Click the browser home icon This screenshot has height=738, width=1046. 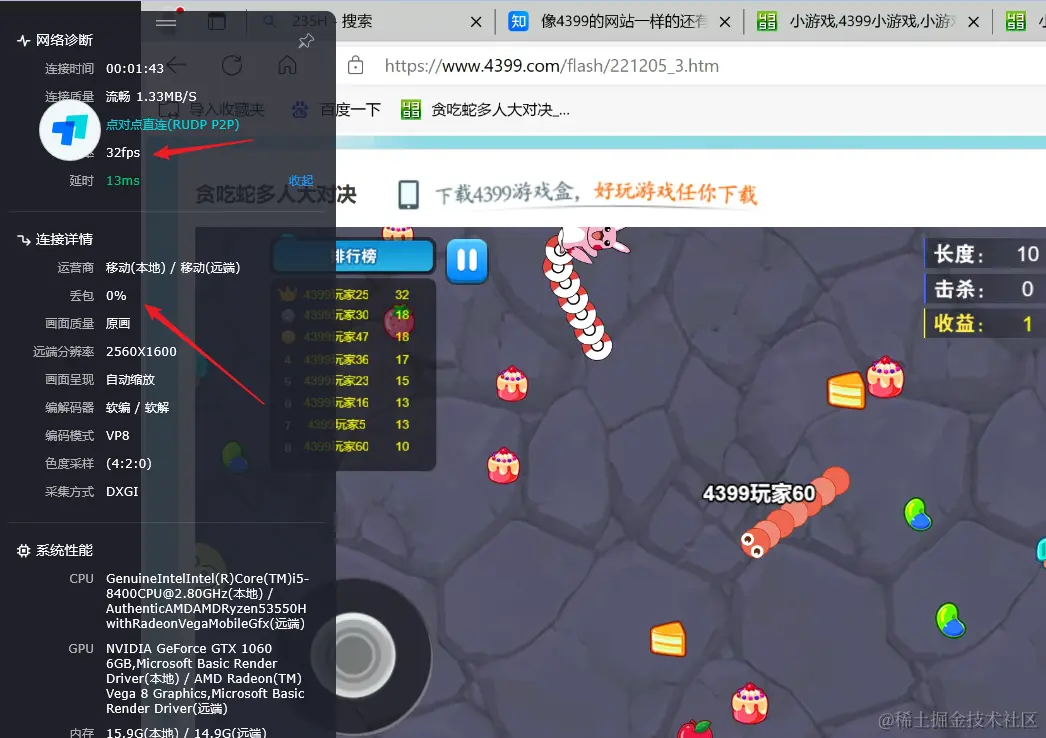tap(288, 65)
